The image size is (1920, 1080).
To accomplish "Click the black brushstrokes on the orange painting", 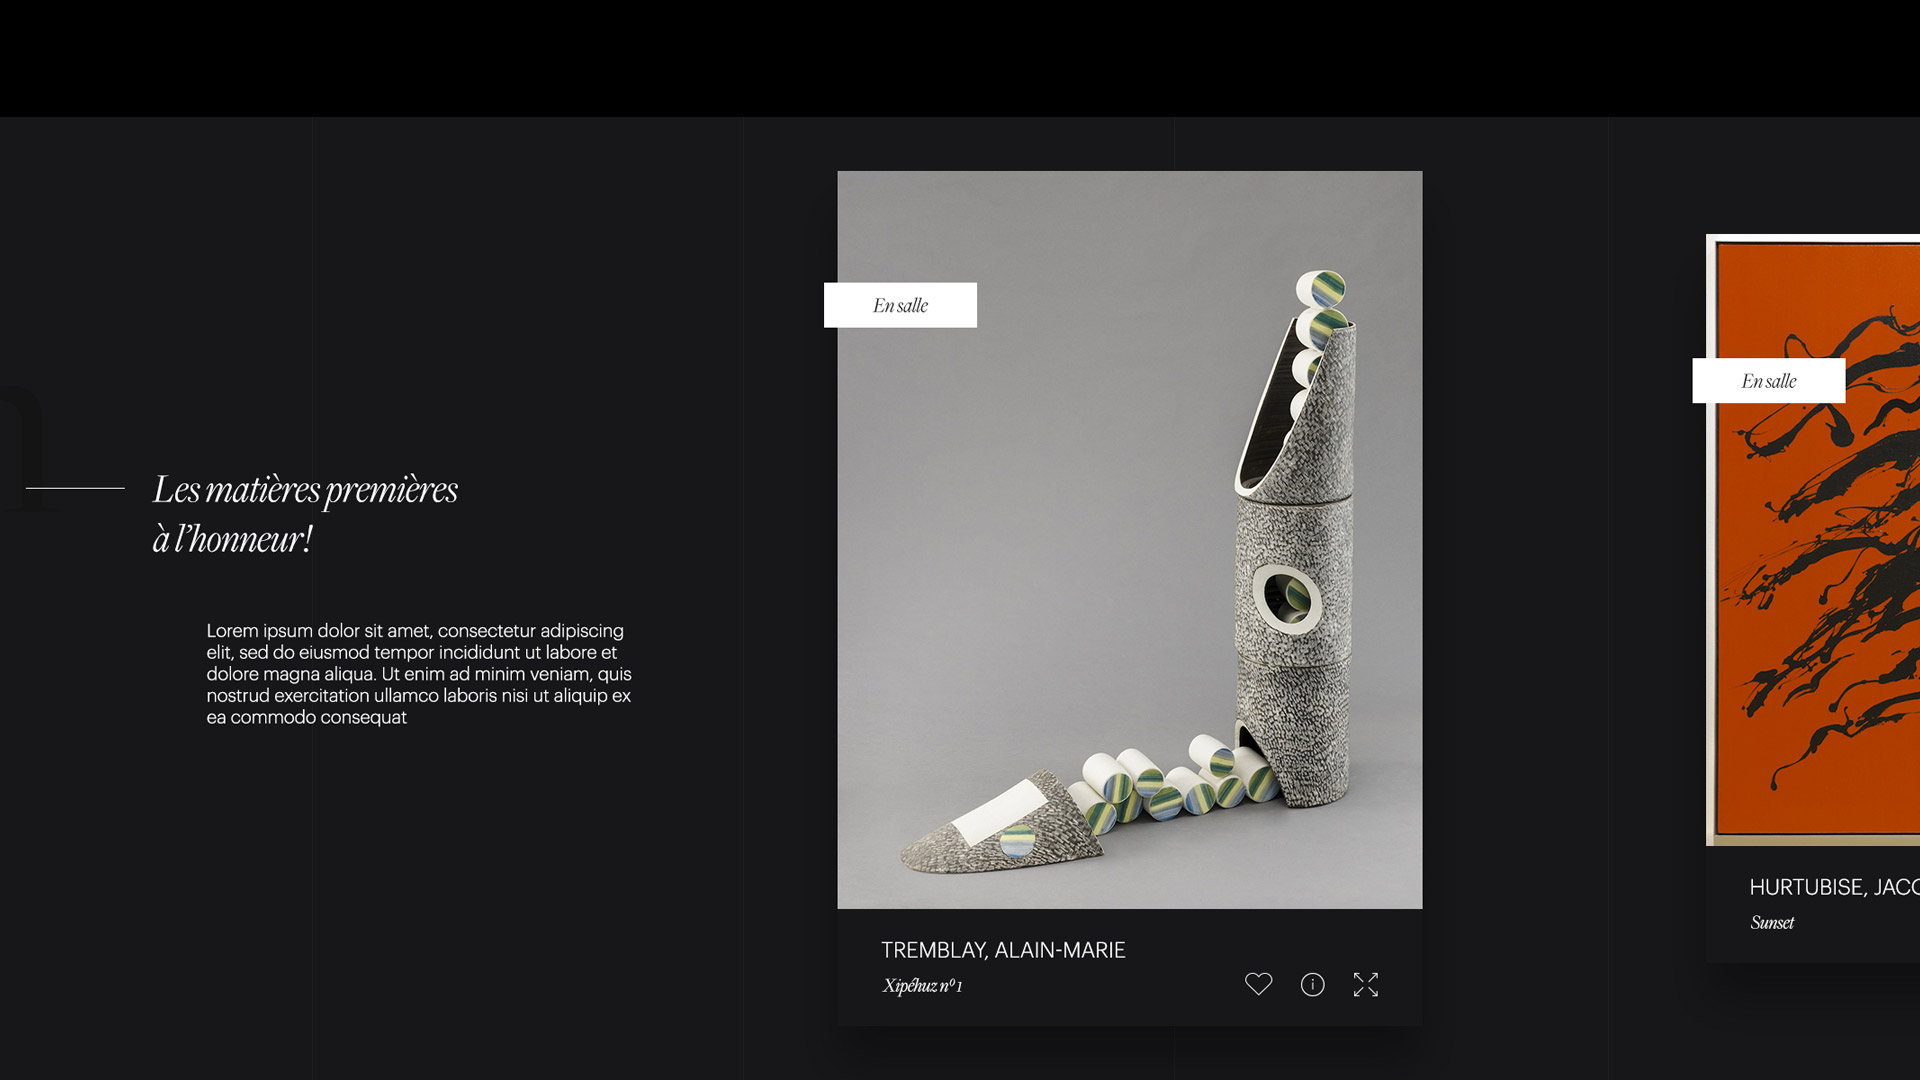I will 1830,540.
